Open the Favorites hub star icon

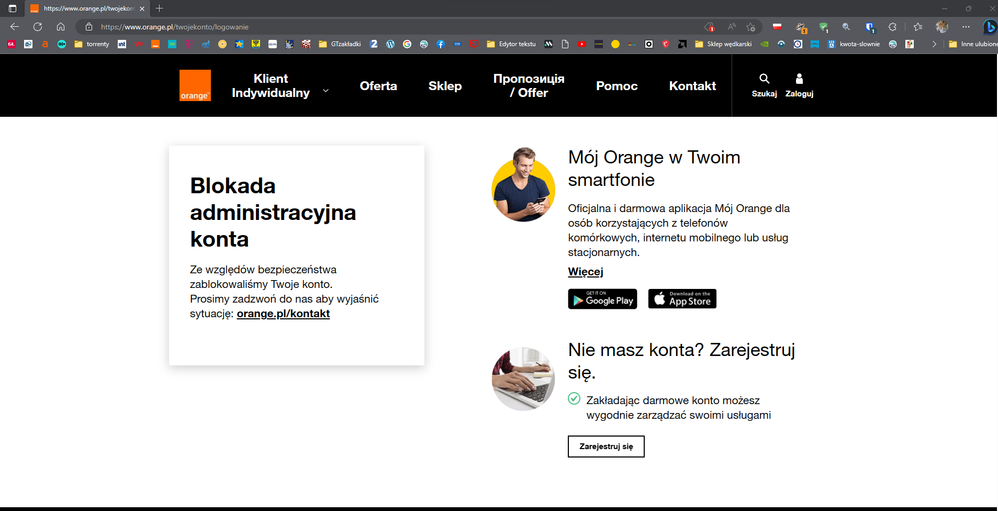(x=917, y=27)
